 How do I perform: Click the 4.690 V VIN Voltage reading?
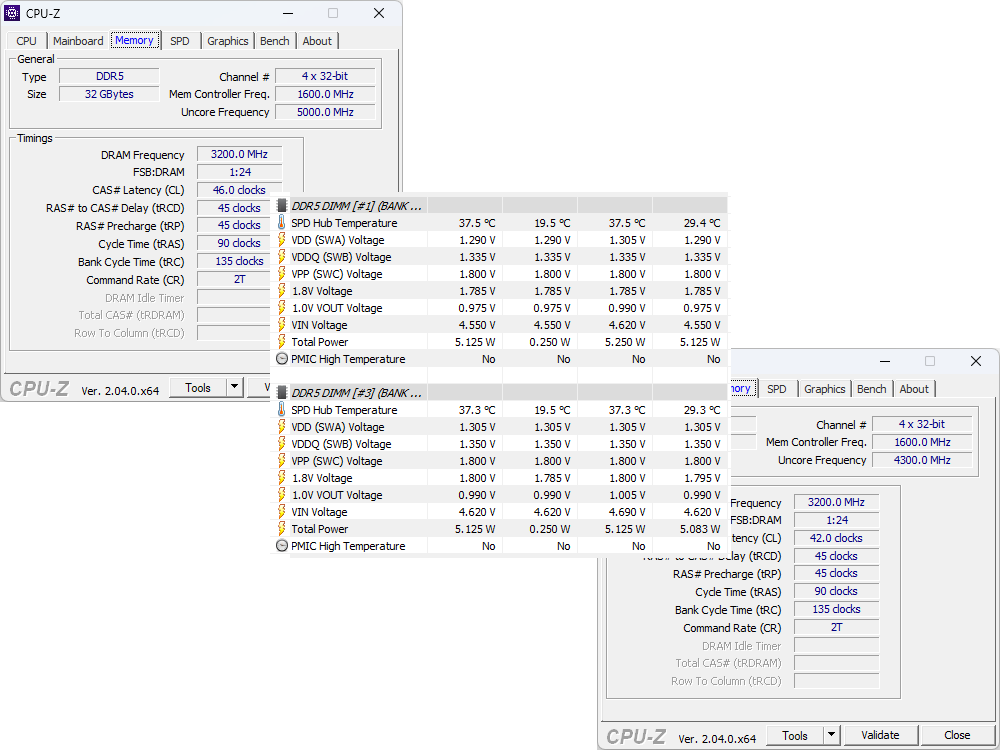[x=627, y=511]
